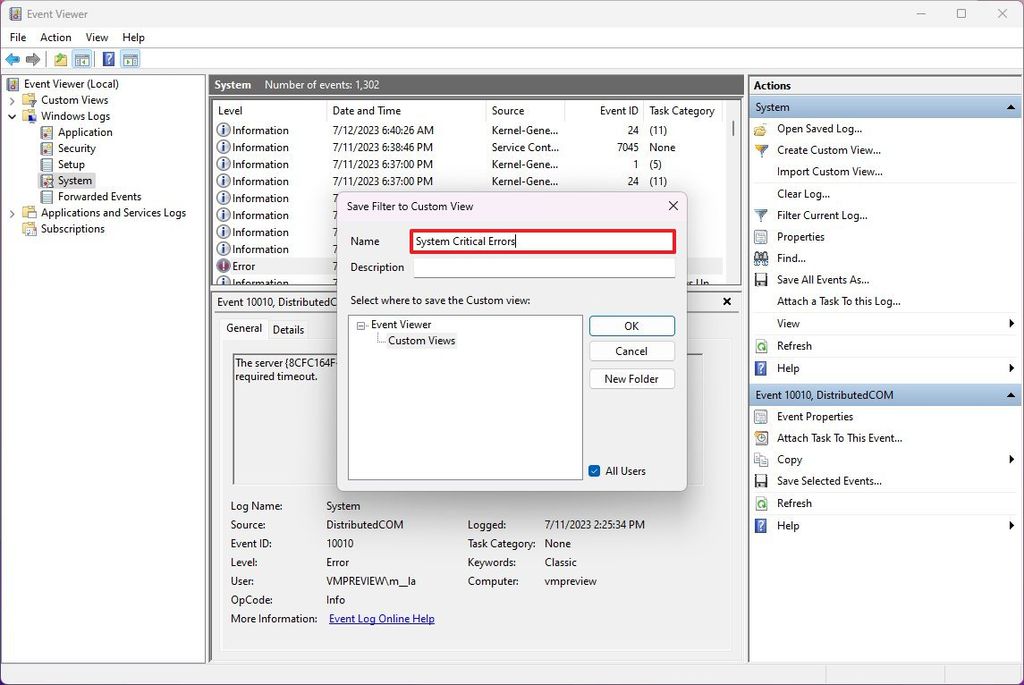Expand the Applications and Services Logs node
1024x685 pixels.
click(12, 212)
